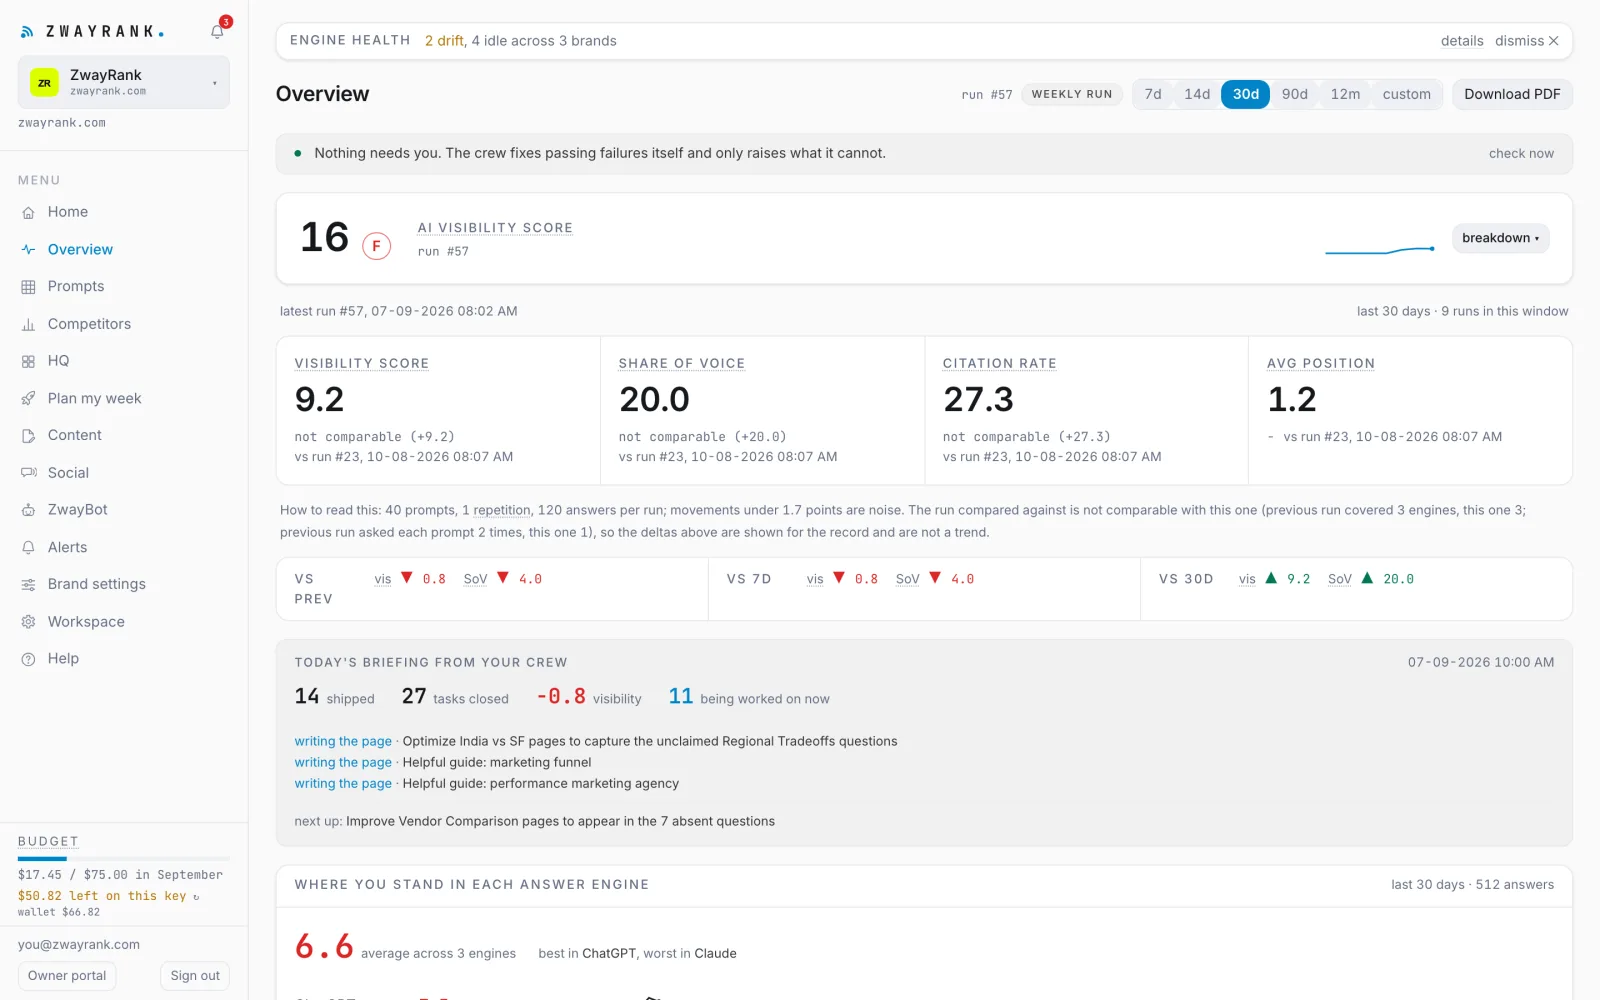Viewport: 1600px width, 1000px height.
Task: Click the Sign out button
Action: pyautogui.click(x=195, y=976)
